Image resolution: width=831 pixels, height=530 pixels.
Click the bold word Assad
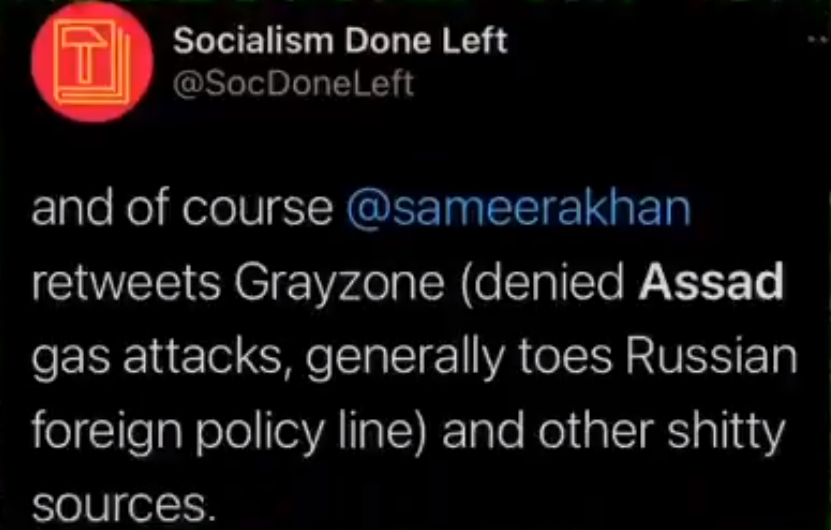(x=711, y=281)
